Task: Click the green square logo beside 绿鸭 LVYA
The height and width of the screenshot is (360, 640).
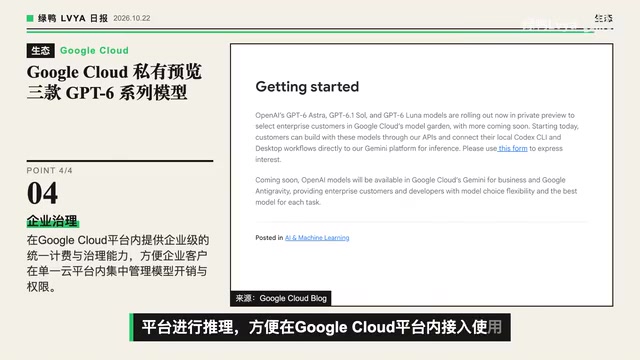Action: pyautogui.click(x=30, y=18)
